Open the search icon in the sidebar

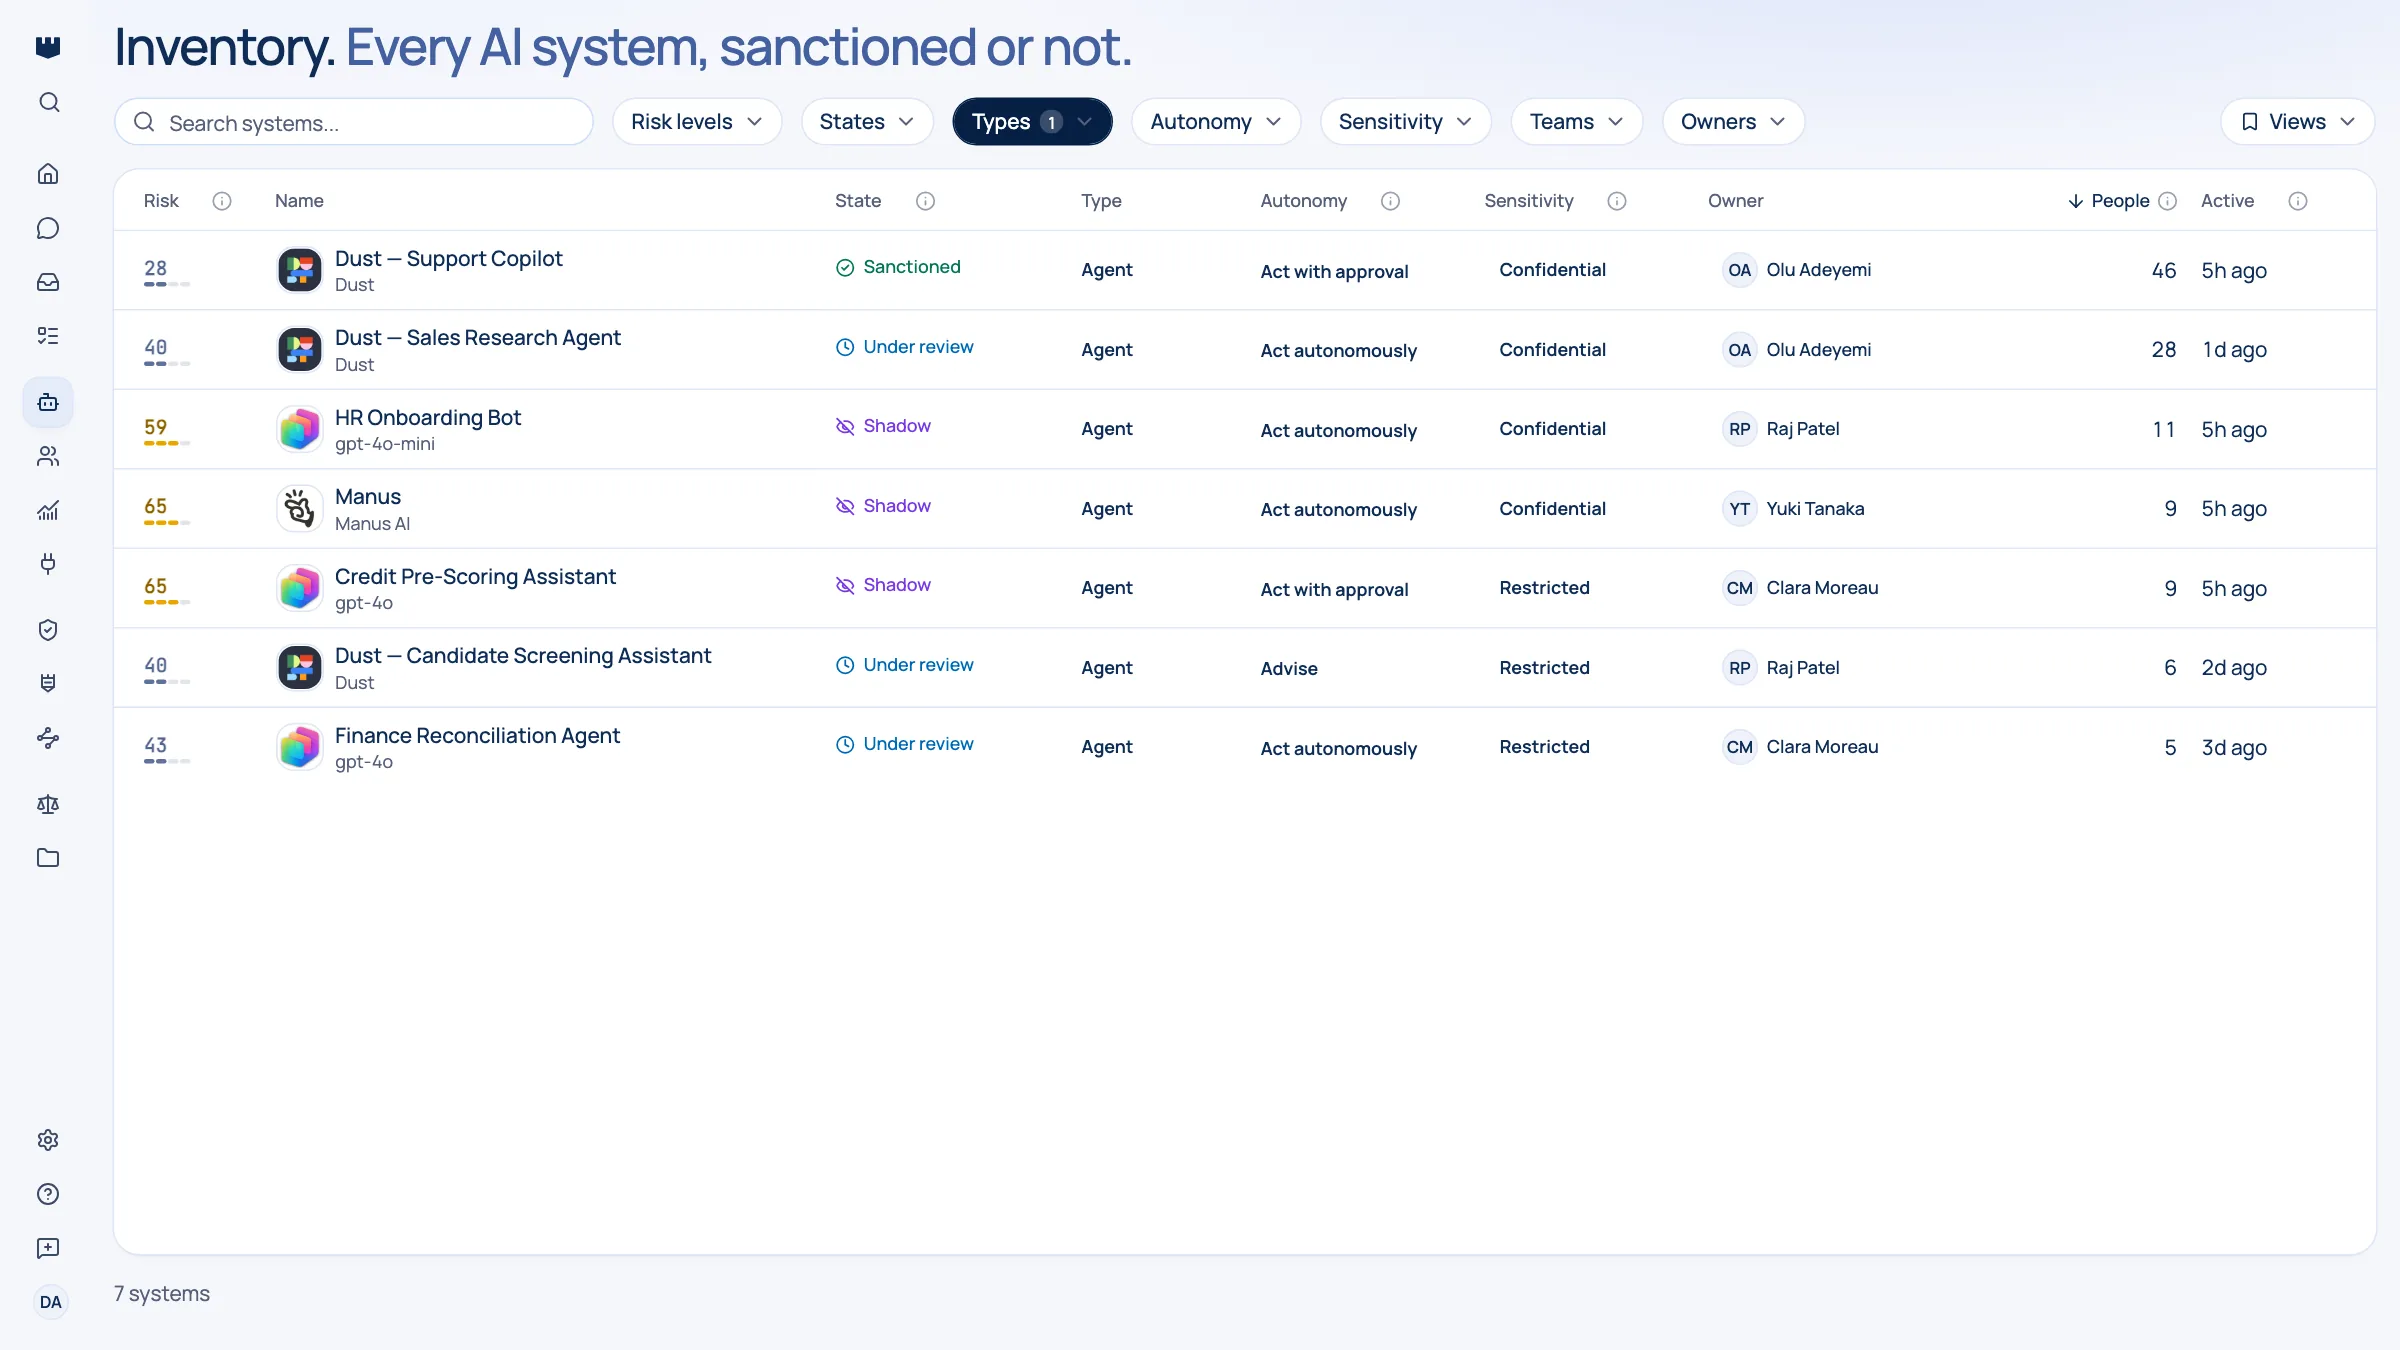pos(48,102)
